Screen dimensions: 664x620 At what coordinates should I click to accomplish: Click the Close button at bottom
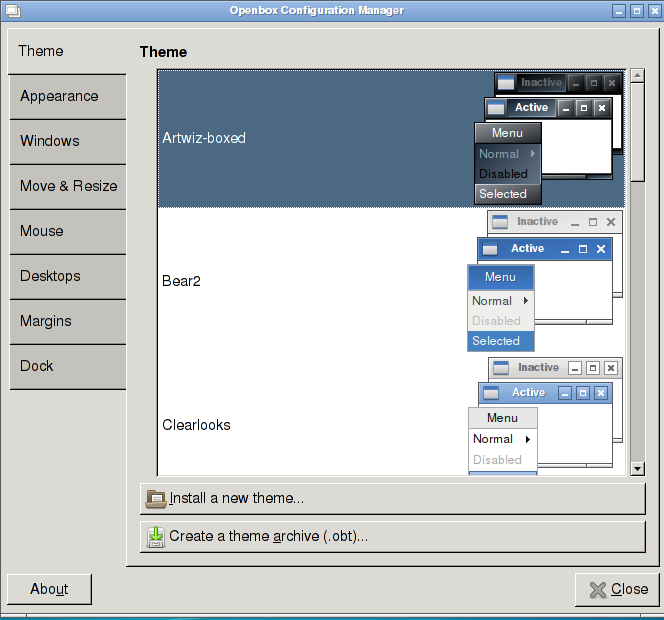point(617,590)
